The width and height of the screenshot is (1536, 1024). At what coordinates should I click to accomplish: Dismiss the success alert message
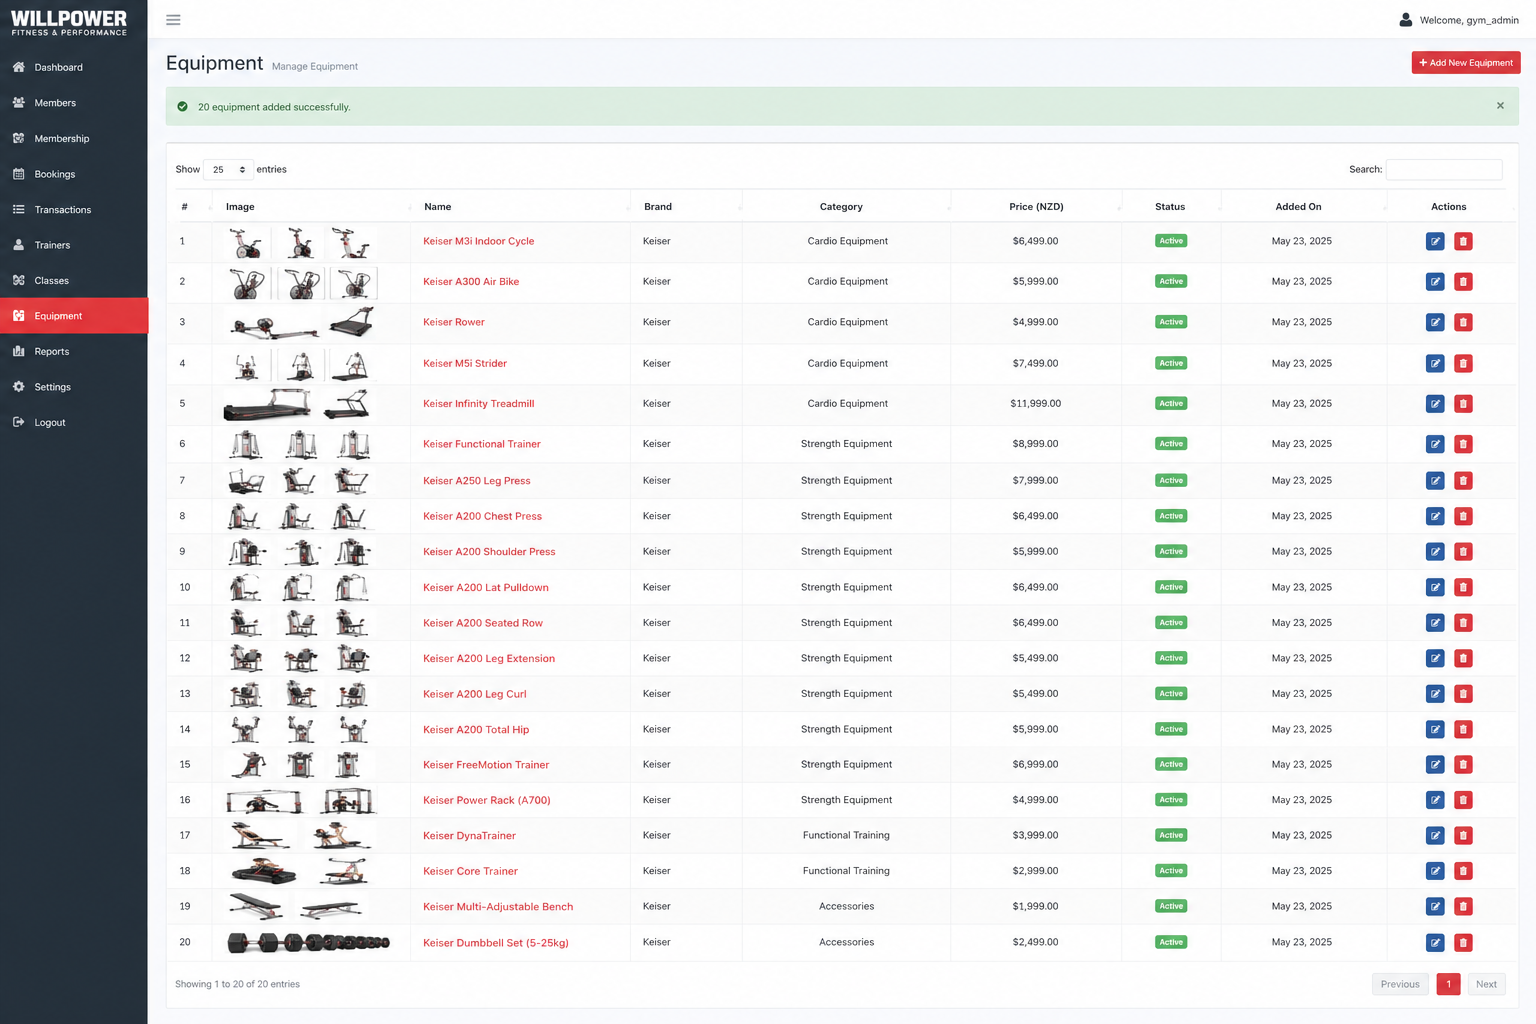pos(1500,106)
